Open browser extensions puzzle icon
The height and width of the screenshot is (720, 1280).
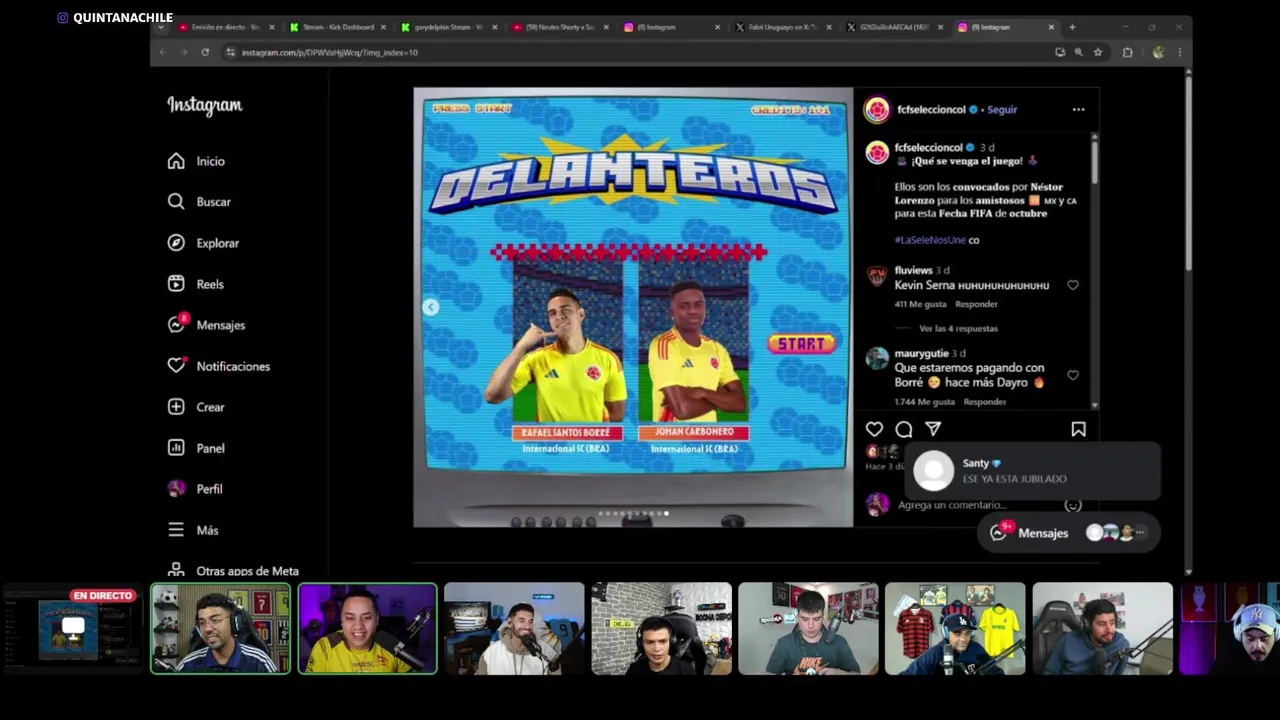click(1127, 52)
